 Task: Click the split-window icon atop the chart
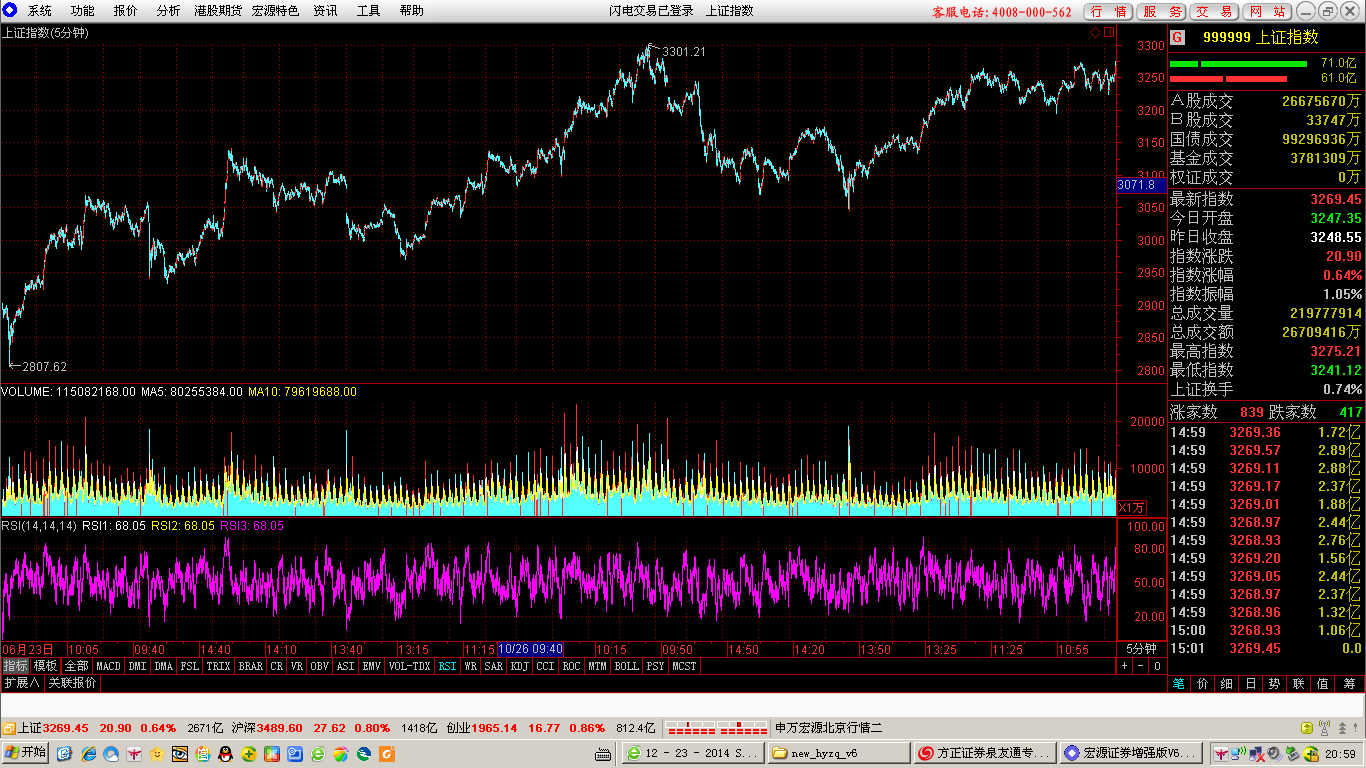[x=1109, y=32]
